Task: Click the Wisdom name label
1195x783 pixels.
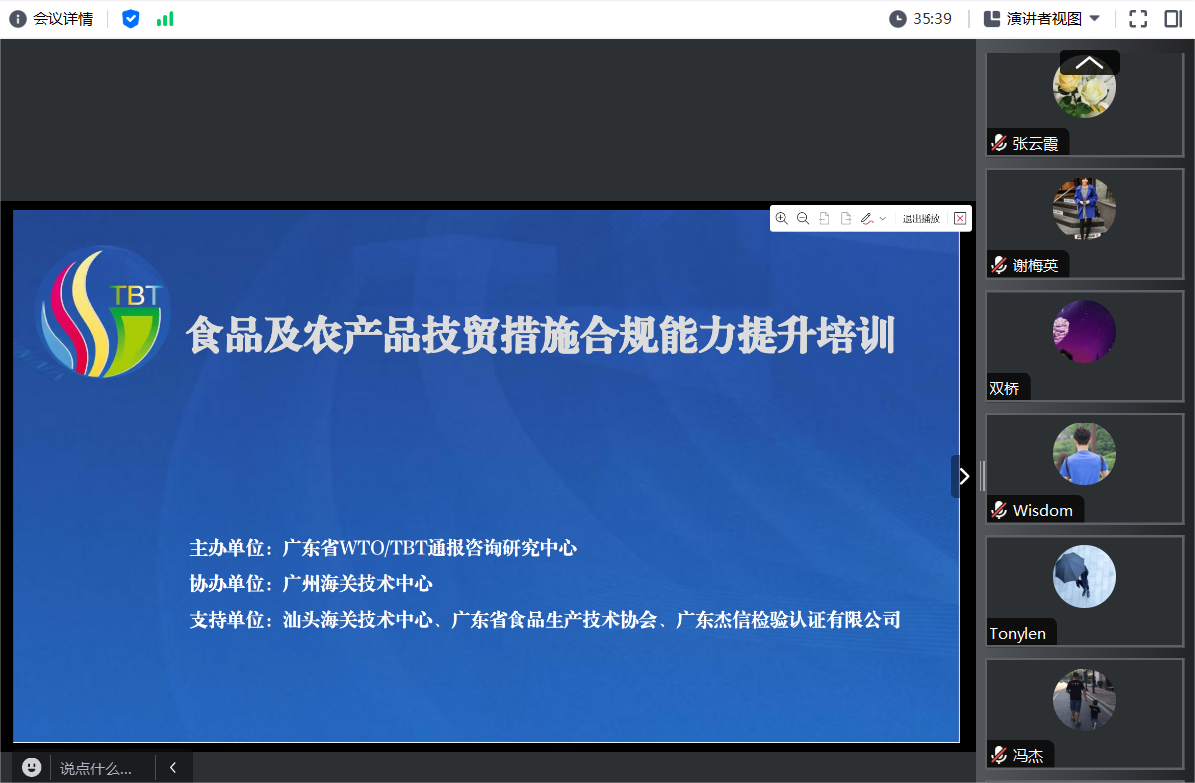Action: (1043, 511)
